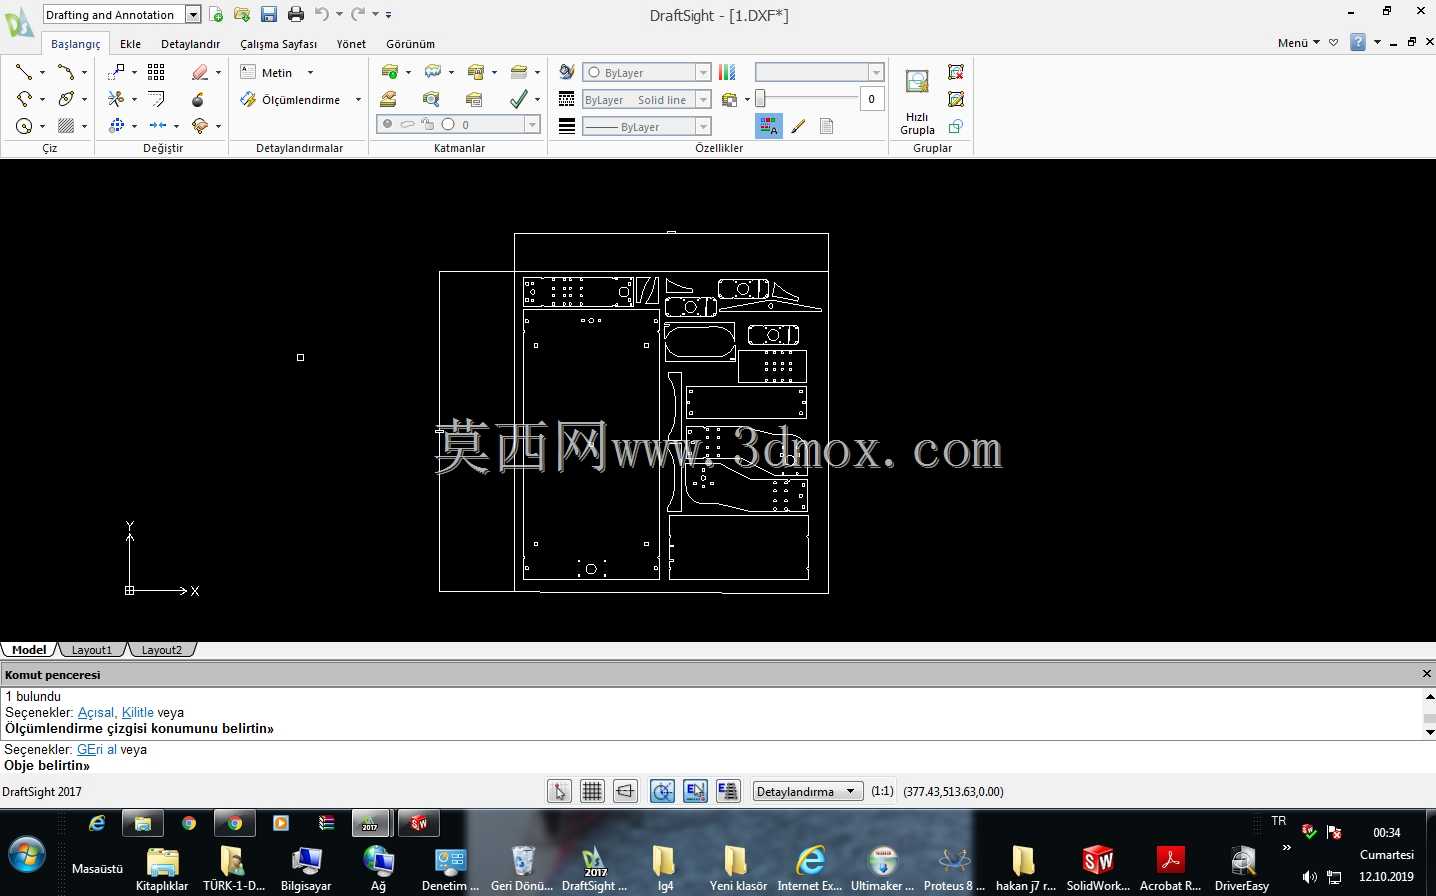Close the Komut penceresi panel
The image size is (1436, 896).
click(x=1426, y=674)
